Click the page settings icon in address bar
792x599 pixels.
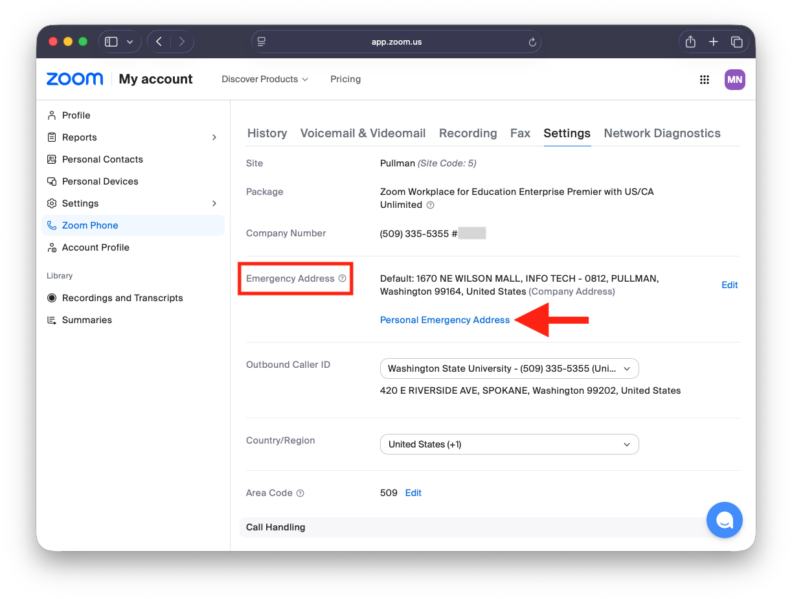click(x=261, y=42)
